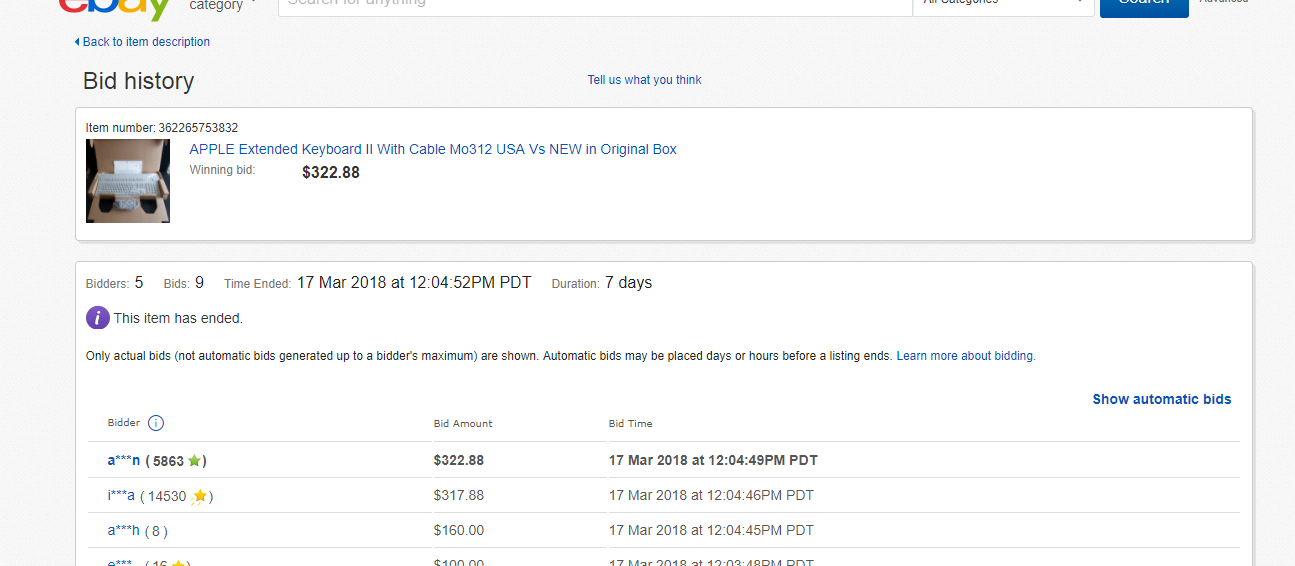Click the green star beside feedback 5863
The width and height of the screenshot is (1295, 566).
[x=194, y=461]
